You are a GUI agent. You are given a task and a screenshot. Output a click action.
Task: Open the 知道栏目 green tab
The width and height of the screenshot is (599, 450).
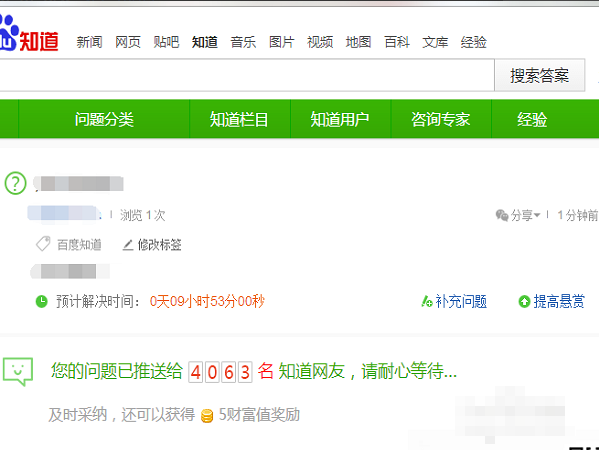tap(239, 119)
